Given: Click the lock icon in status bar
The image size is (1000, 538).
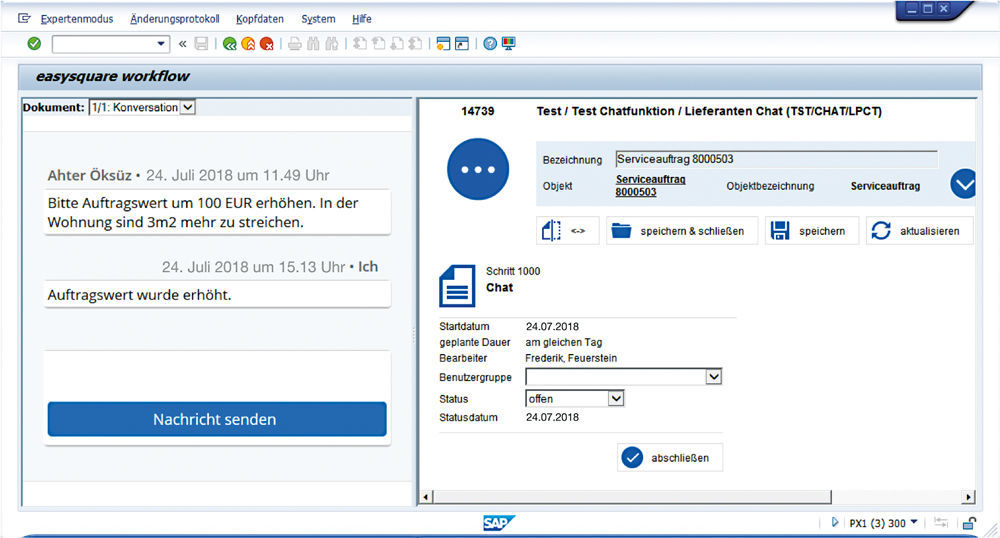Looking at the screenshot, I should coord(969,523).
